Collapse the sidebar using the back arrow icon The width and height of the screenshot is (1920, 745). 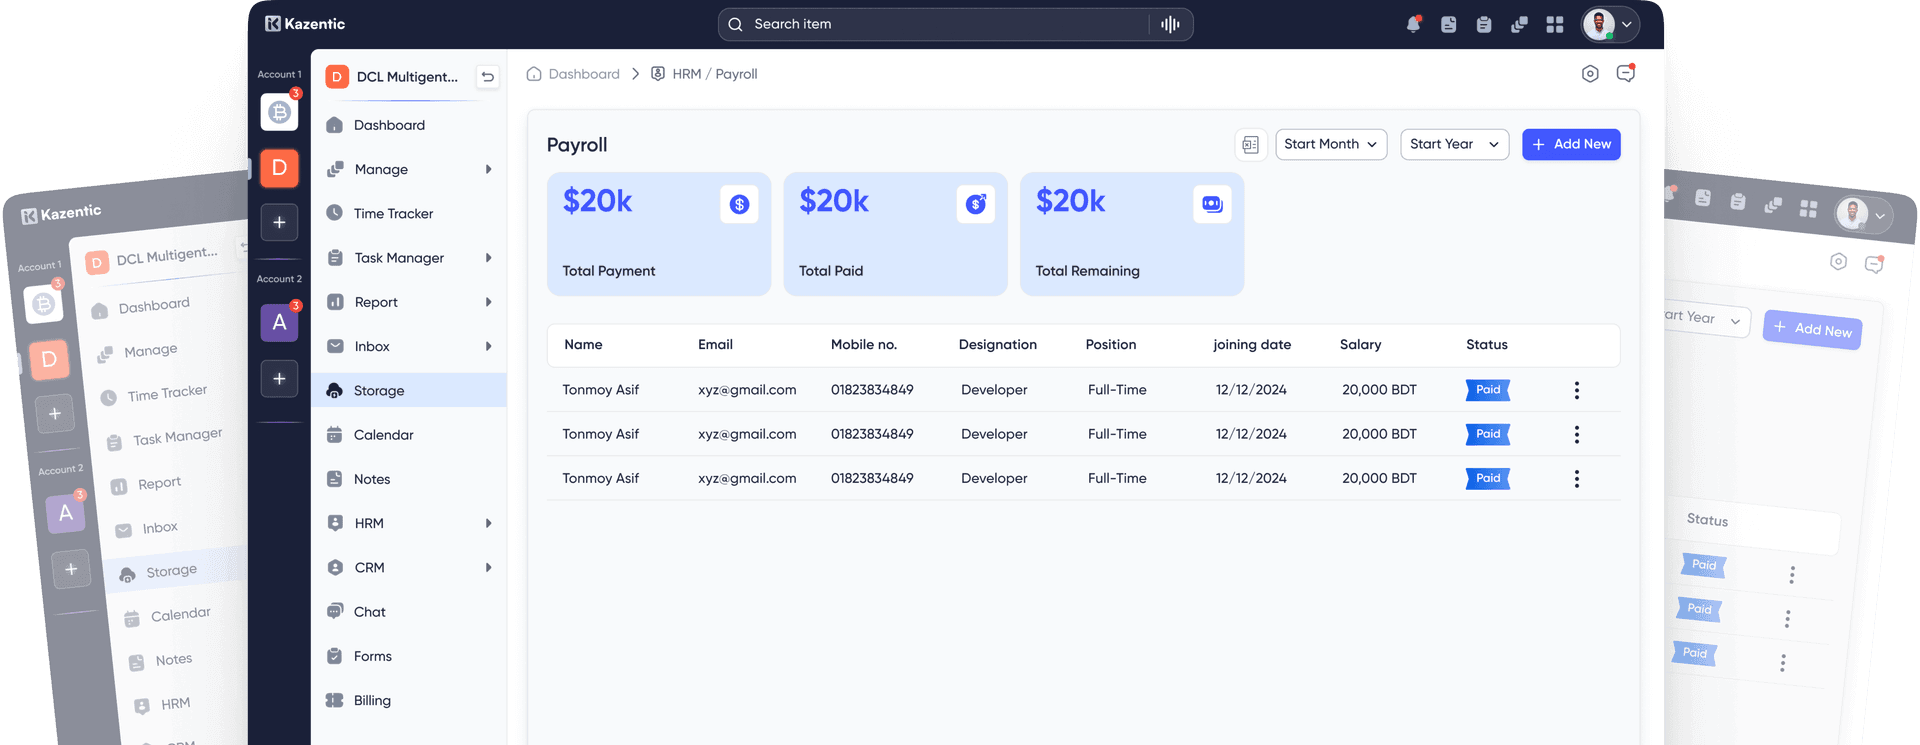(488, 77)
